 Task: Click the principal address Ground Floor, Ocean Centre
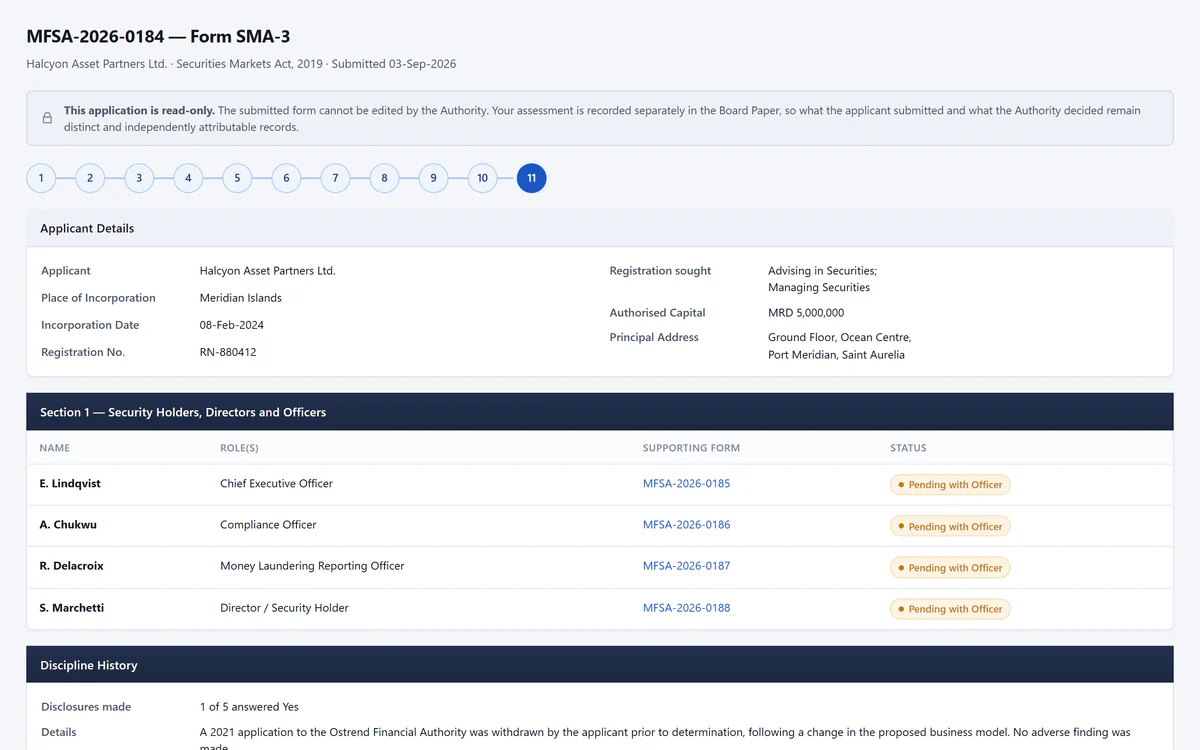point(839,337)
